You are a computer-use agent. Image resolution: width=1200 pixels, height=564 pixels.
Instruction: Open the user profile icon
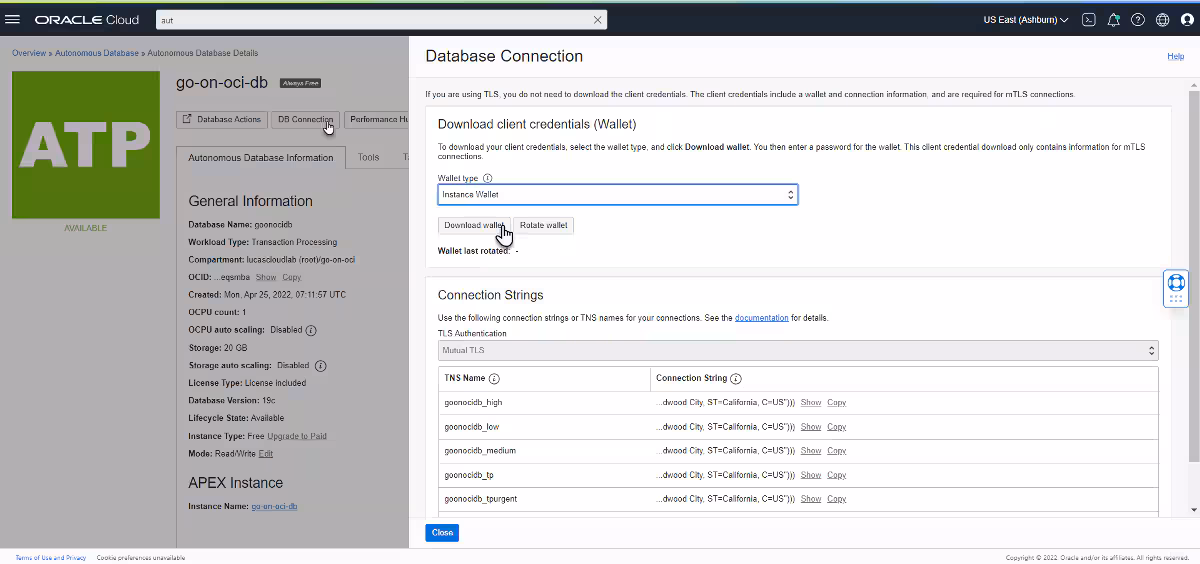click(x=1186, y=20)
